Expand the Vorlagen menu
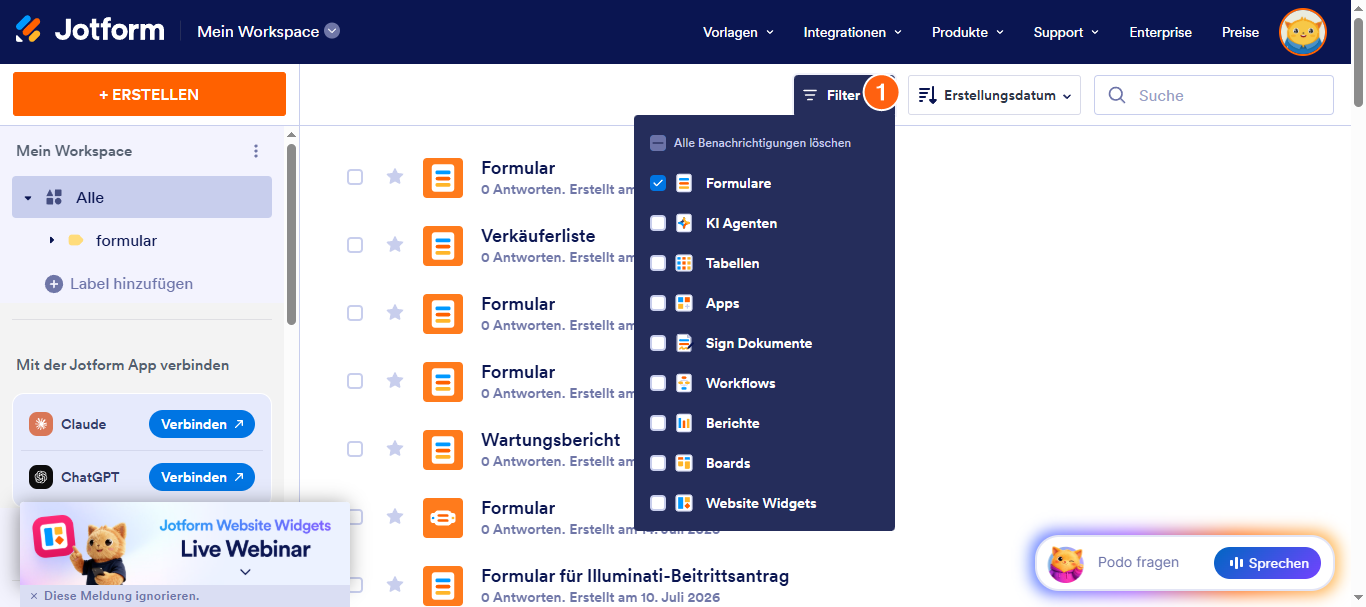 (739, 32)
